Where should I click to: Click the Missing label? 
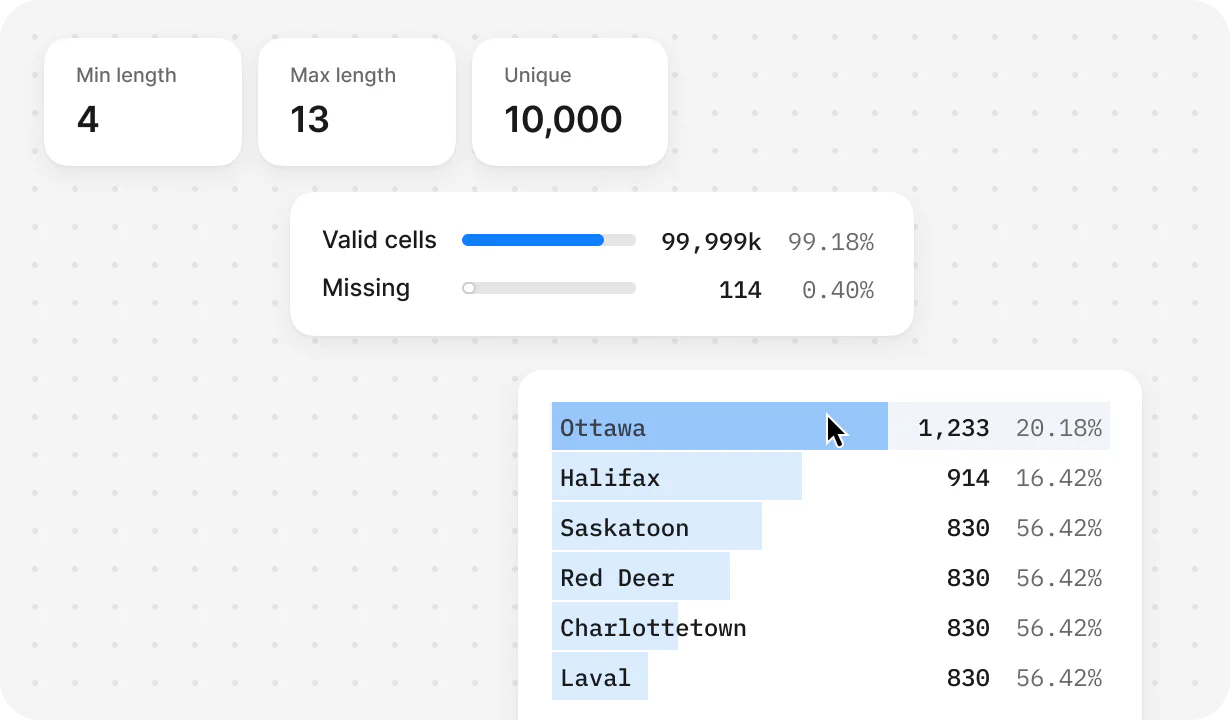366,288
